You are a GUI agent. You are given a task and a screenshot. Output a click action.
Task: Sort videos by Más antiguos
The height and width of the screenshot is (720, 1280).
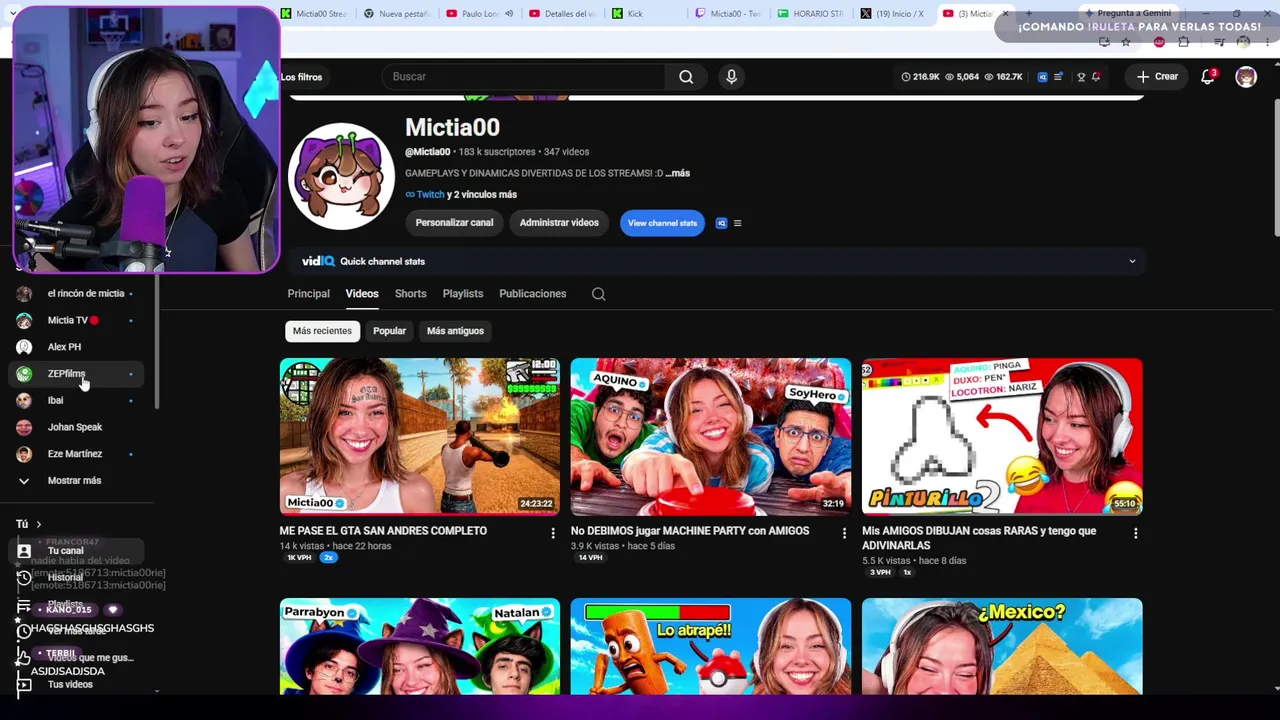coord(455,331)
